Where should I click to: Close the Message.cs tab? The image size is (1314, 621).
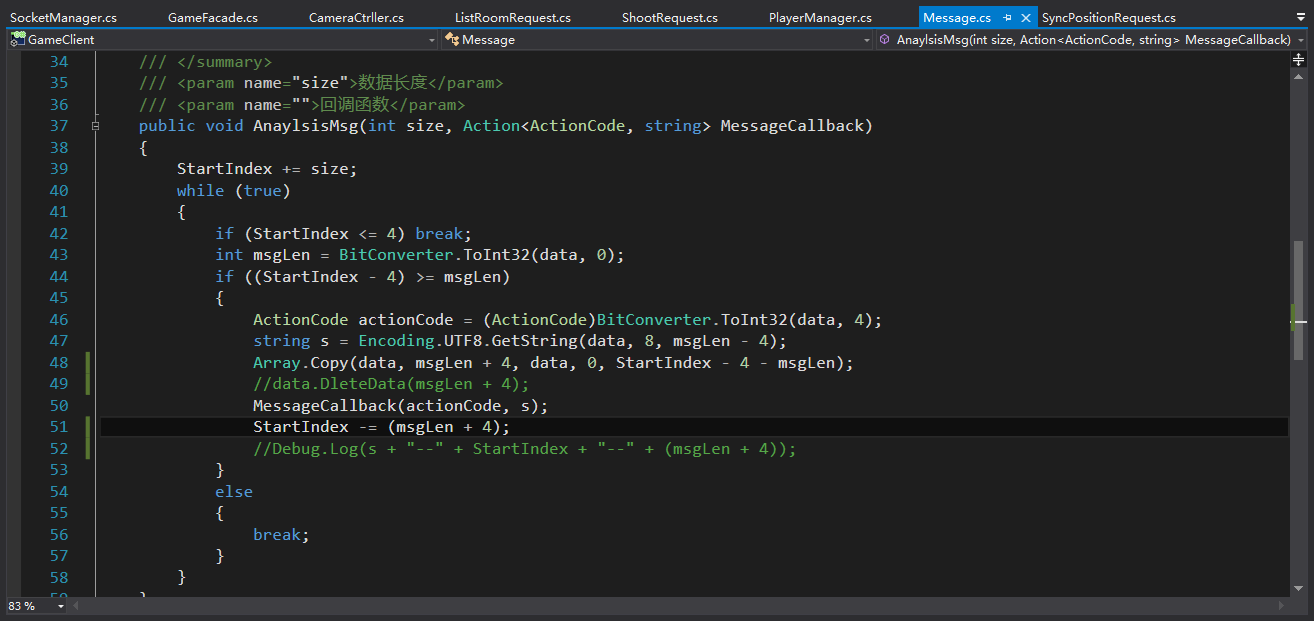[1026, 18]
